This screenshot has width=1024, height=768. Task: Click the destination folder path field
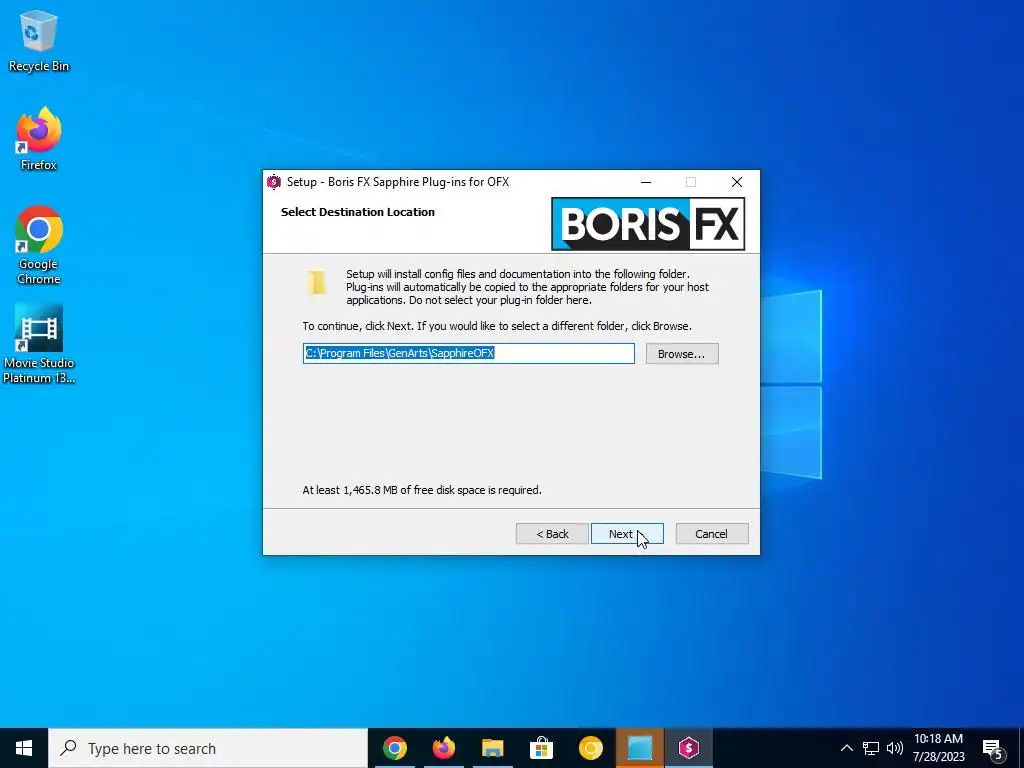pyautogui.click(x=468, y=353)
